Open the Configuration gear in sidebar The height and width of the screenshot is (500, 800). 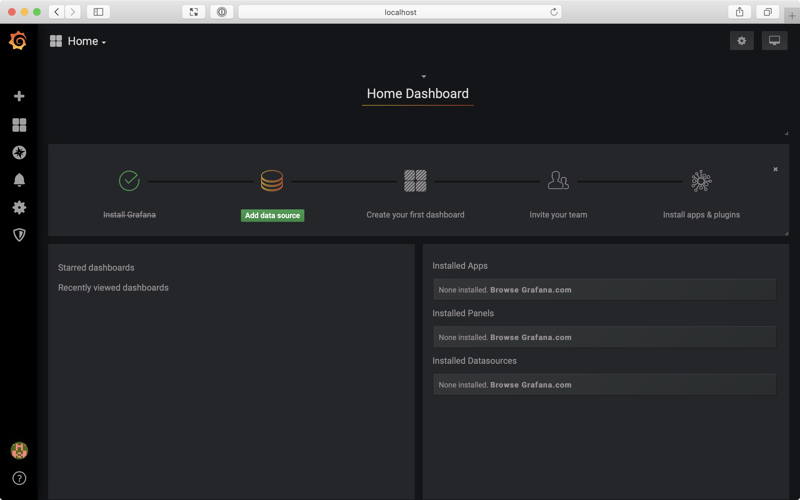click(19, 207)
